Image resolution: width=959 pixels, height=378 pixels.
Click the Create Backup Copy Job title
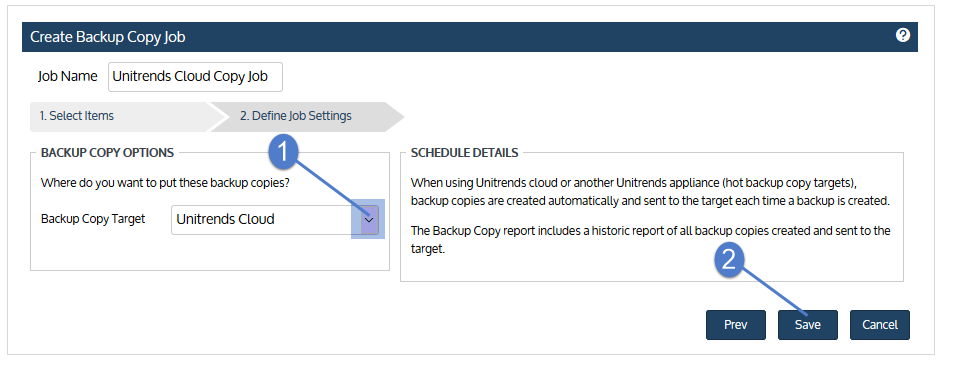tap(108, 37)
